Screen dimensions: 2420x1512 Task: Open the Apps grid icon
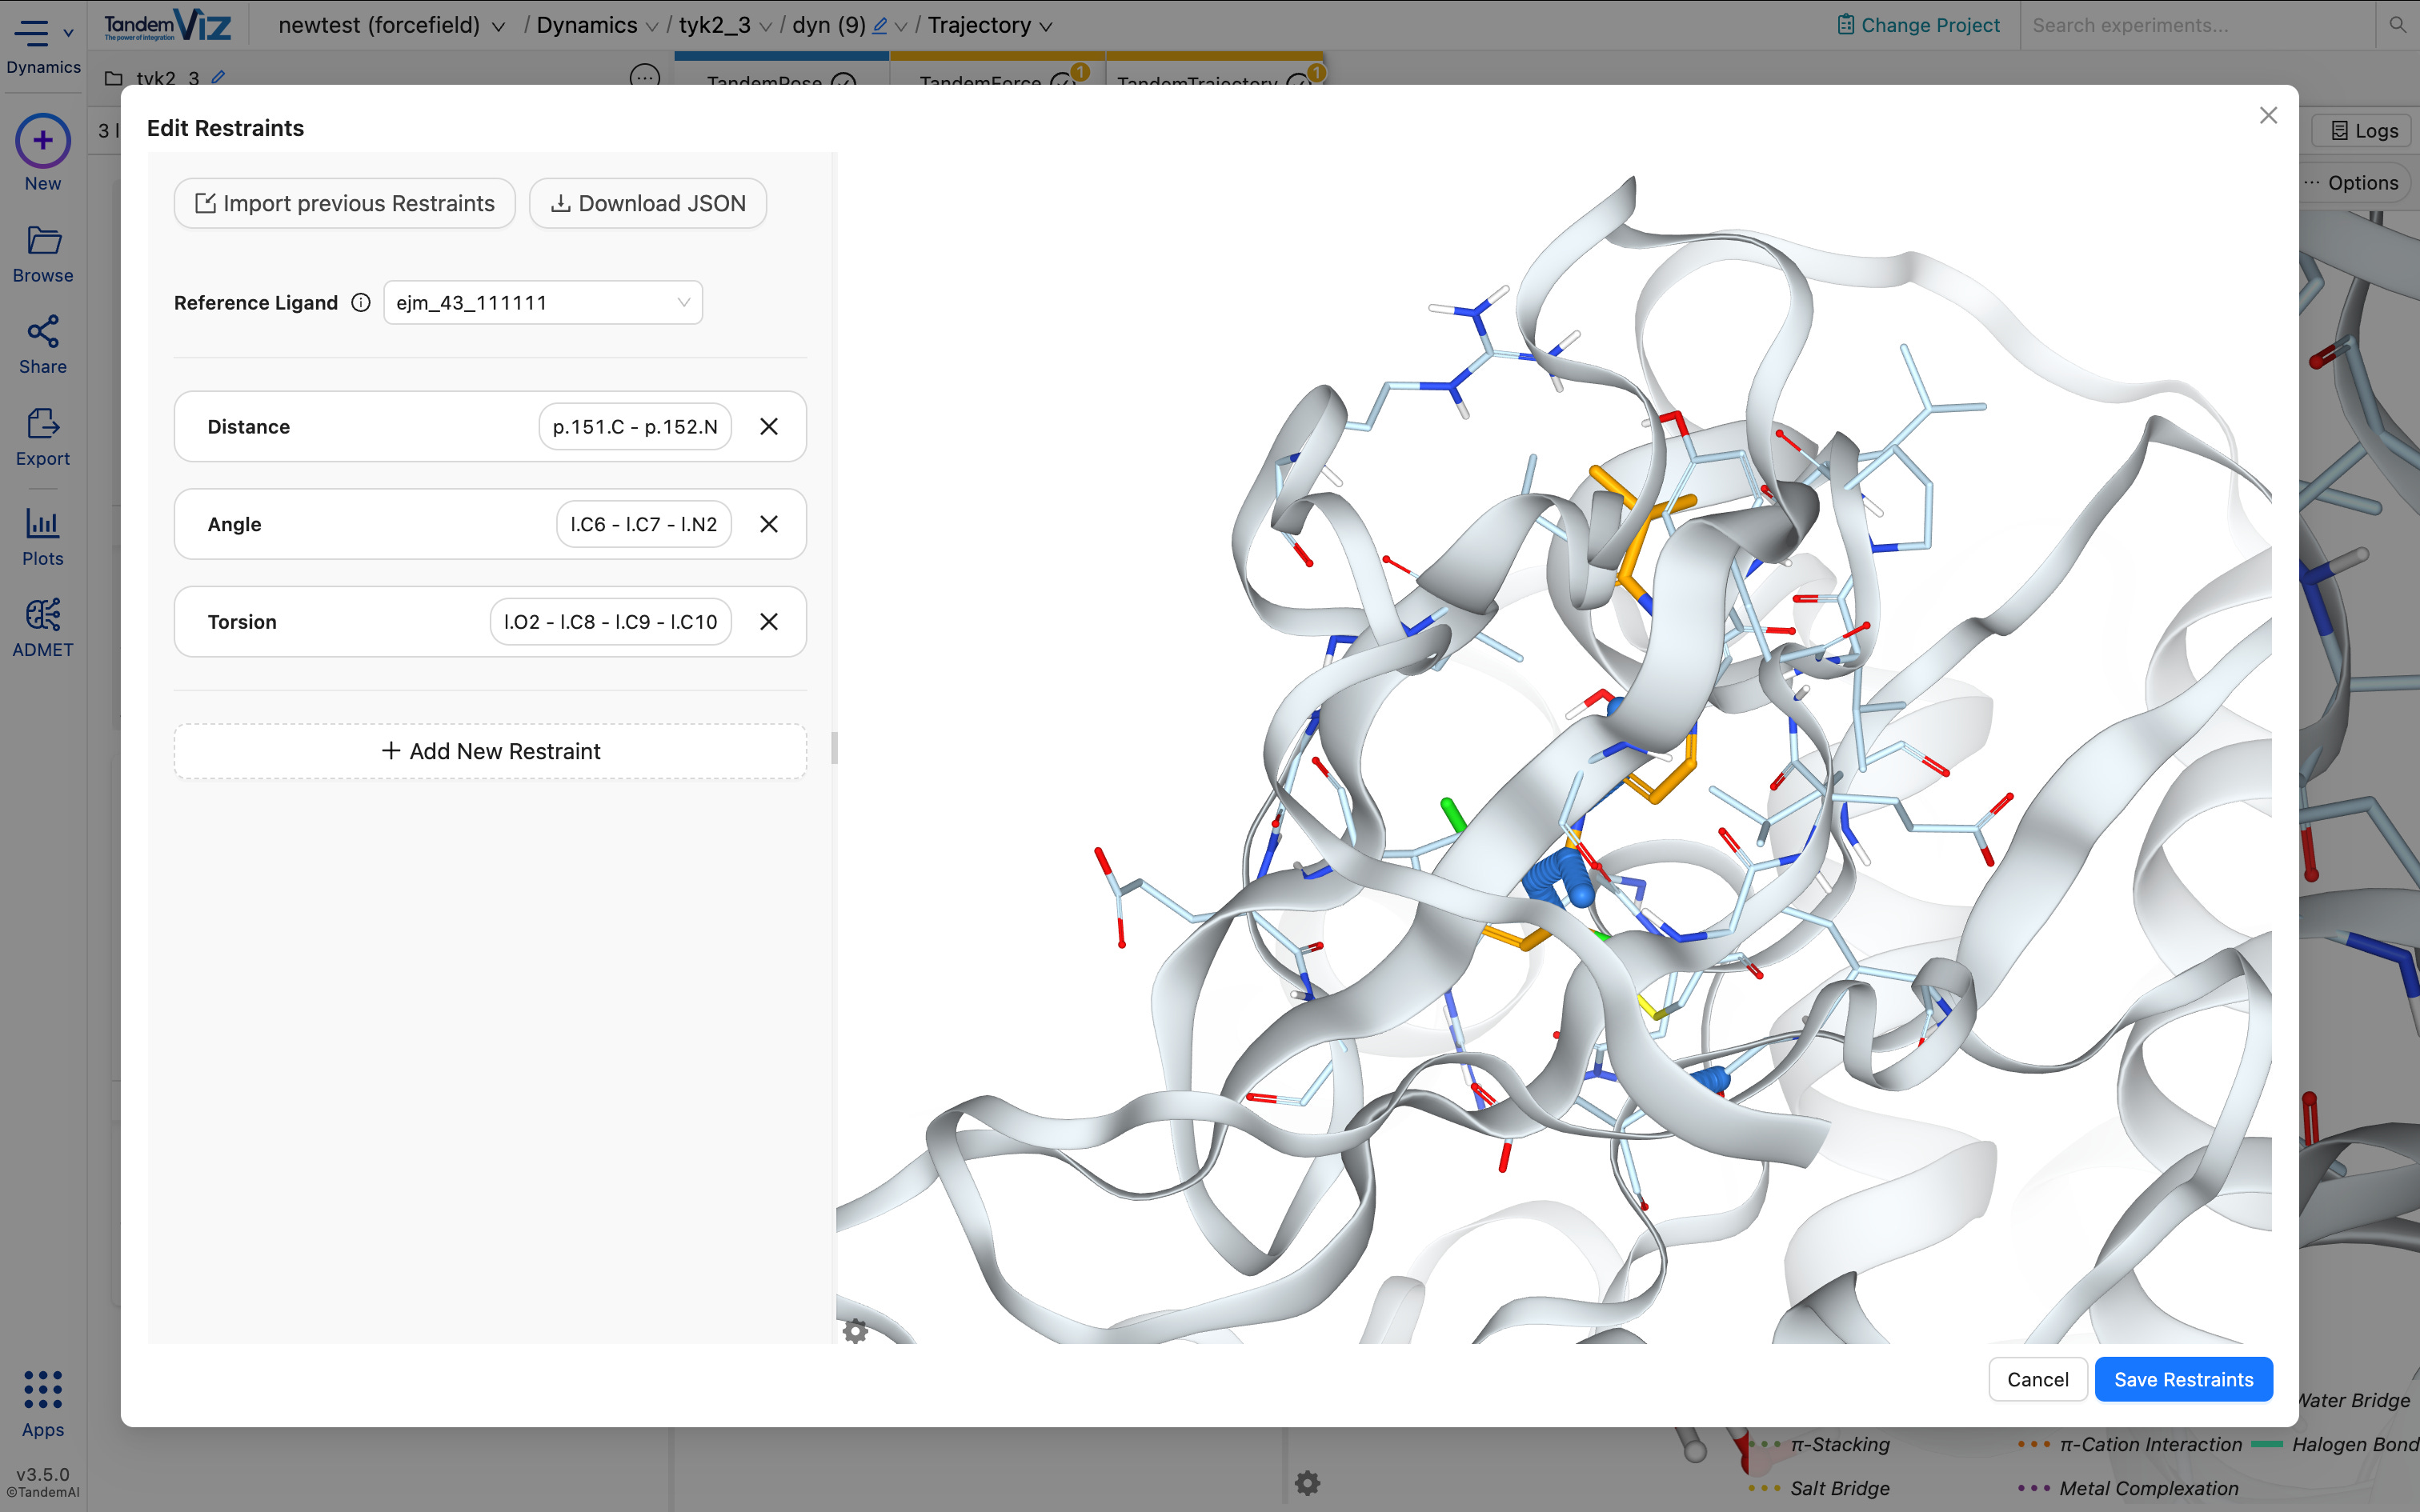coord(43,1389)
